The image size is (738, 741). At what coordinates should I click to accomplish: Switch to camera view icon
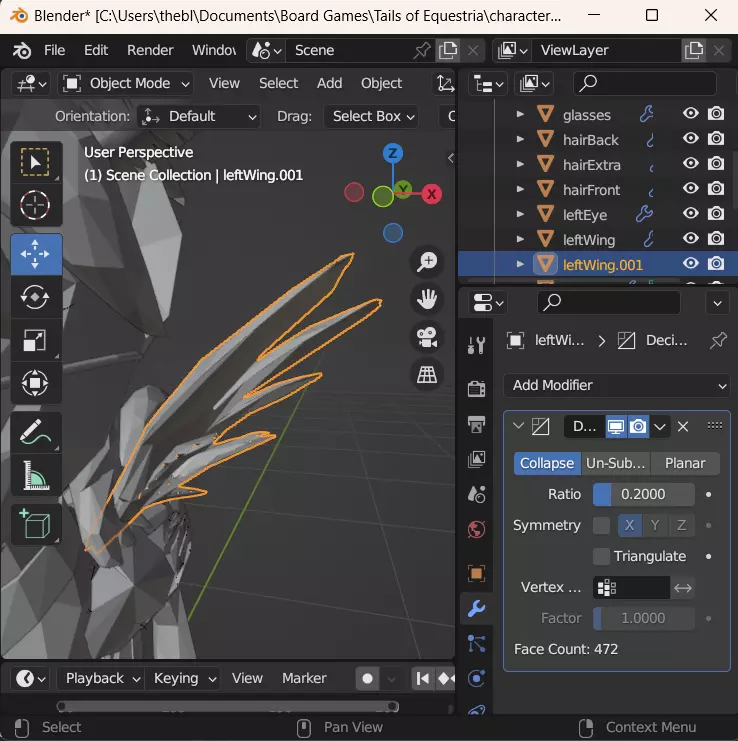pos(427,336)
